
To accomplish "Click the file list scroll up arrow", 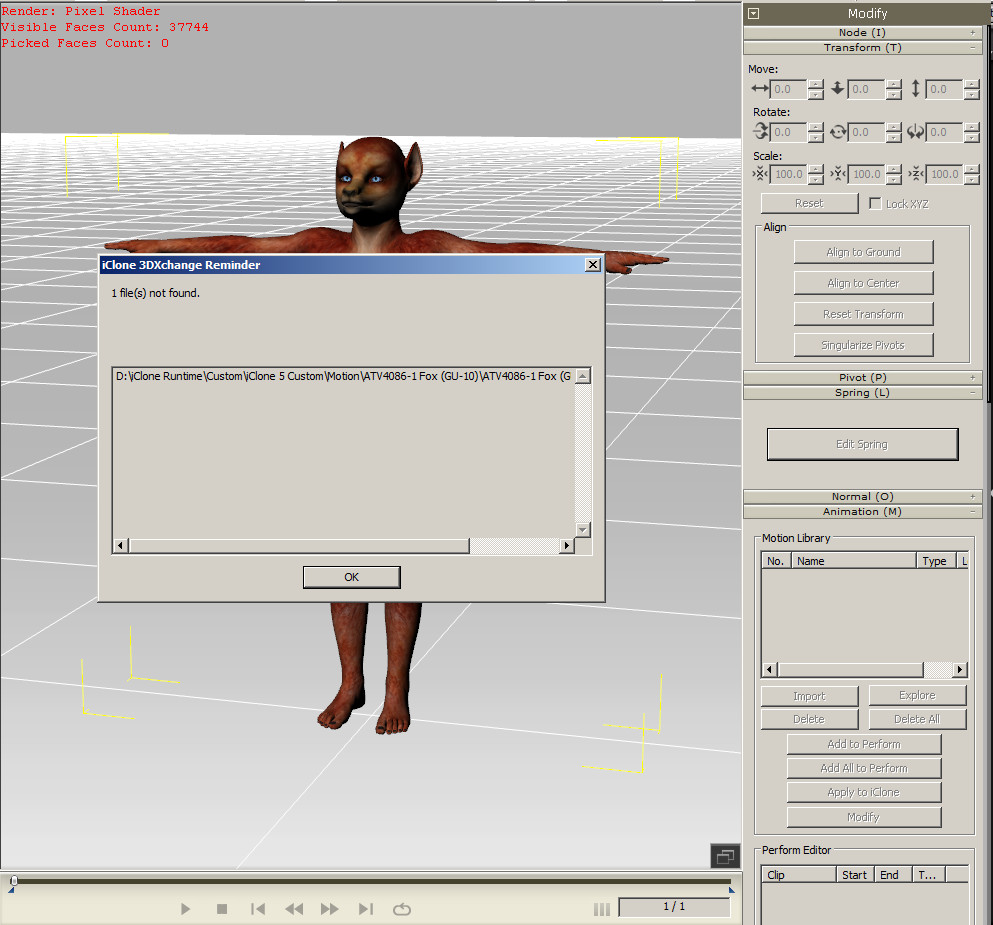I will tap(583, 376).
